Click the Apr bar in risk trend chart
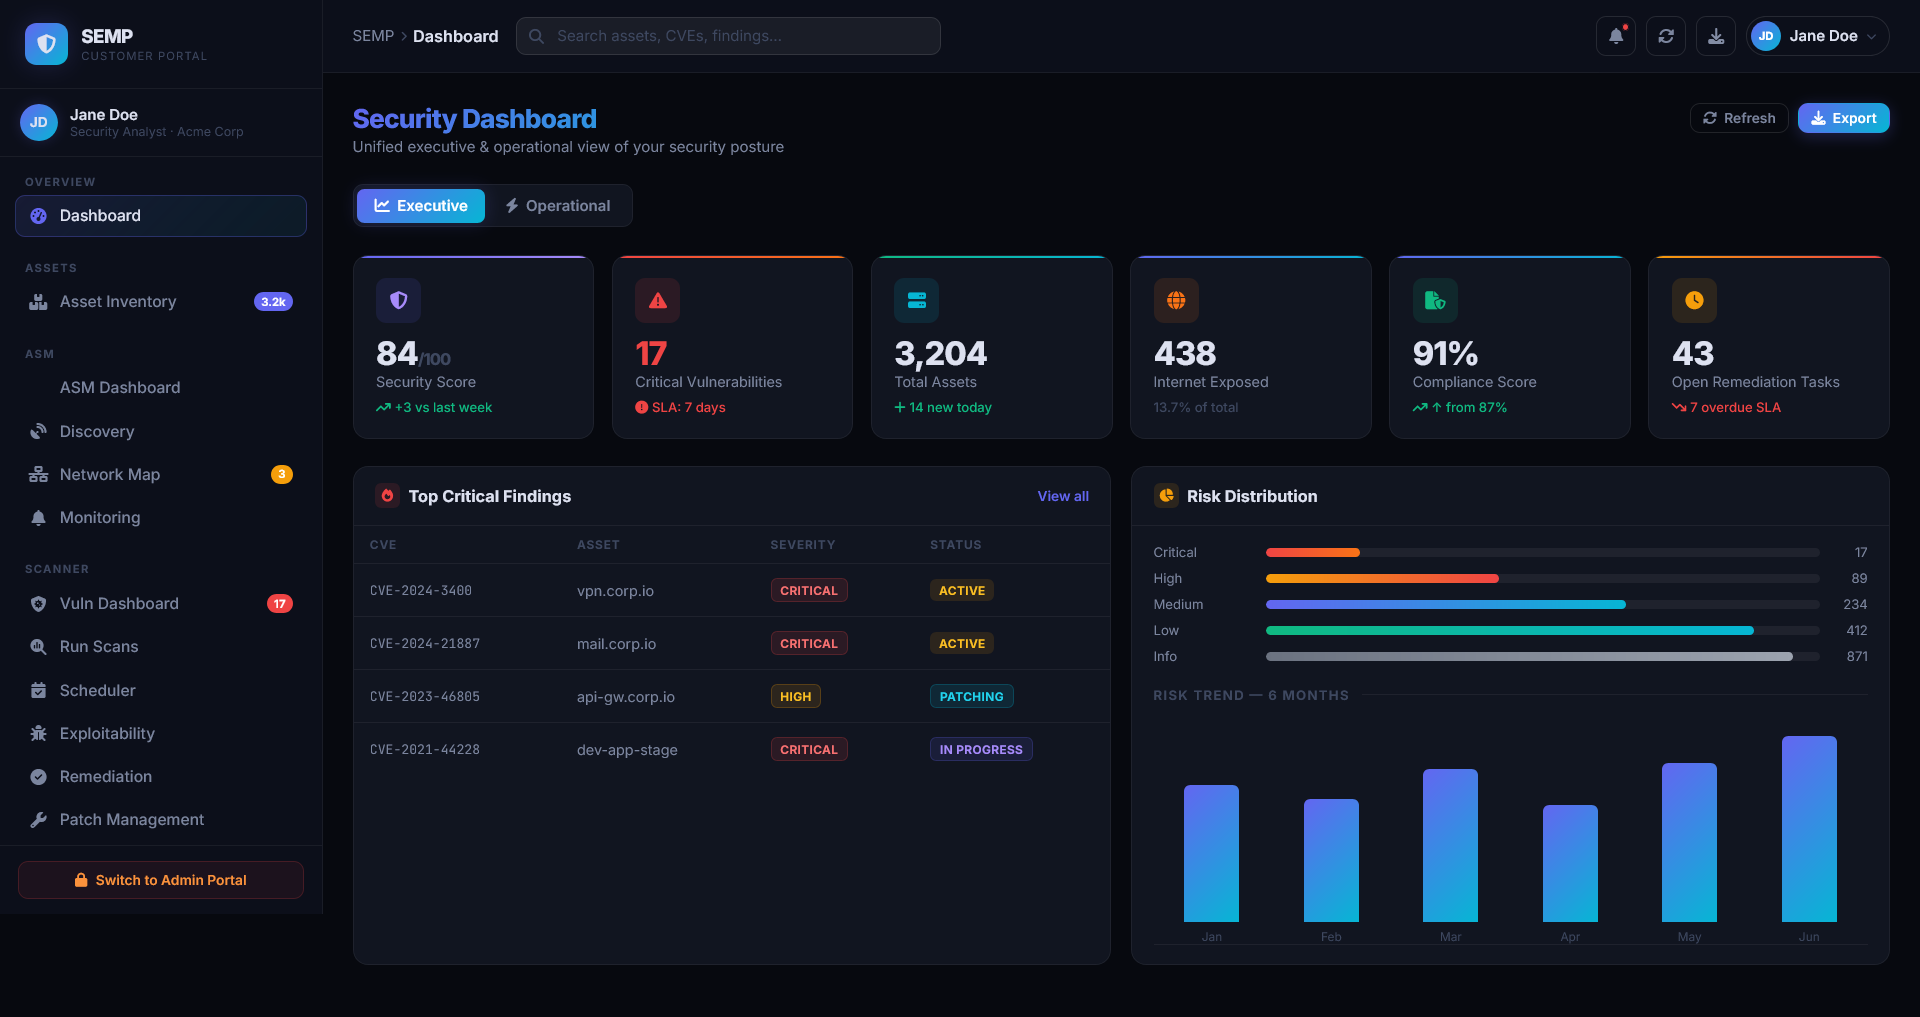Image resolution: width=1920 pixels, height=1017 pixels. (1570, 863)
